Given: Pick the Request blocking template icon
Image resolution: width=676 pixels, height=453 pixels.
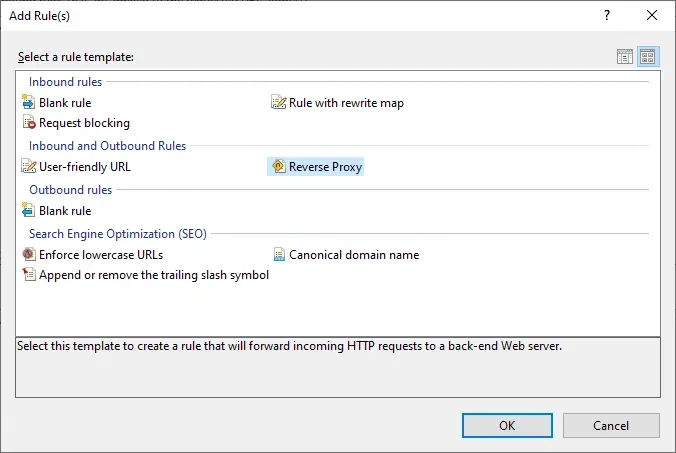Looking at the screenshot, I should click(x=28, y=123).
